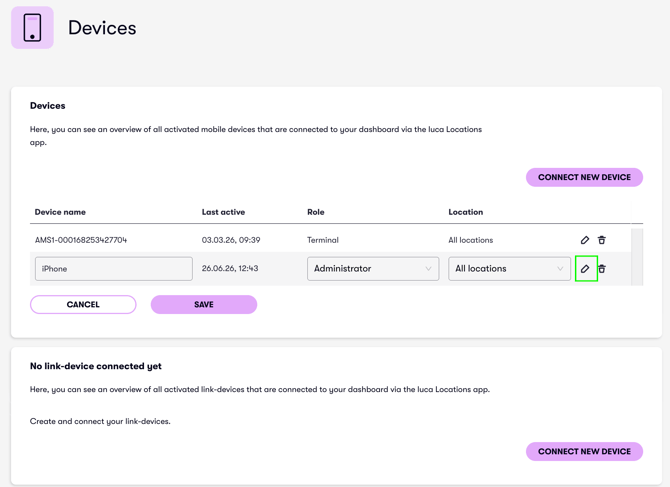Select the AMS1-000168253427704 device name cell

tap(81, 240)
